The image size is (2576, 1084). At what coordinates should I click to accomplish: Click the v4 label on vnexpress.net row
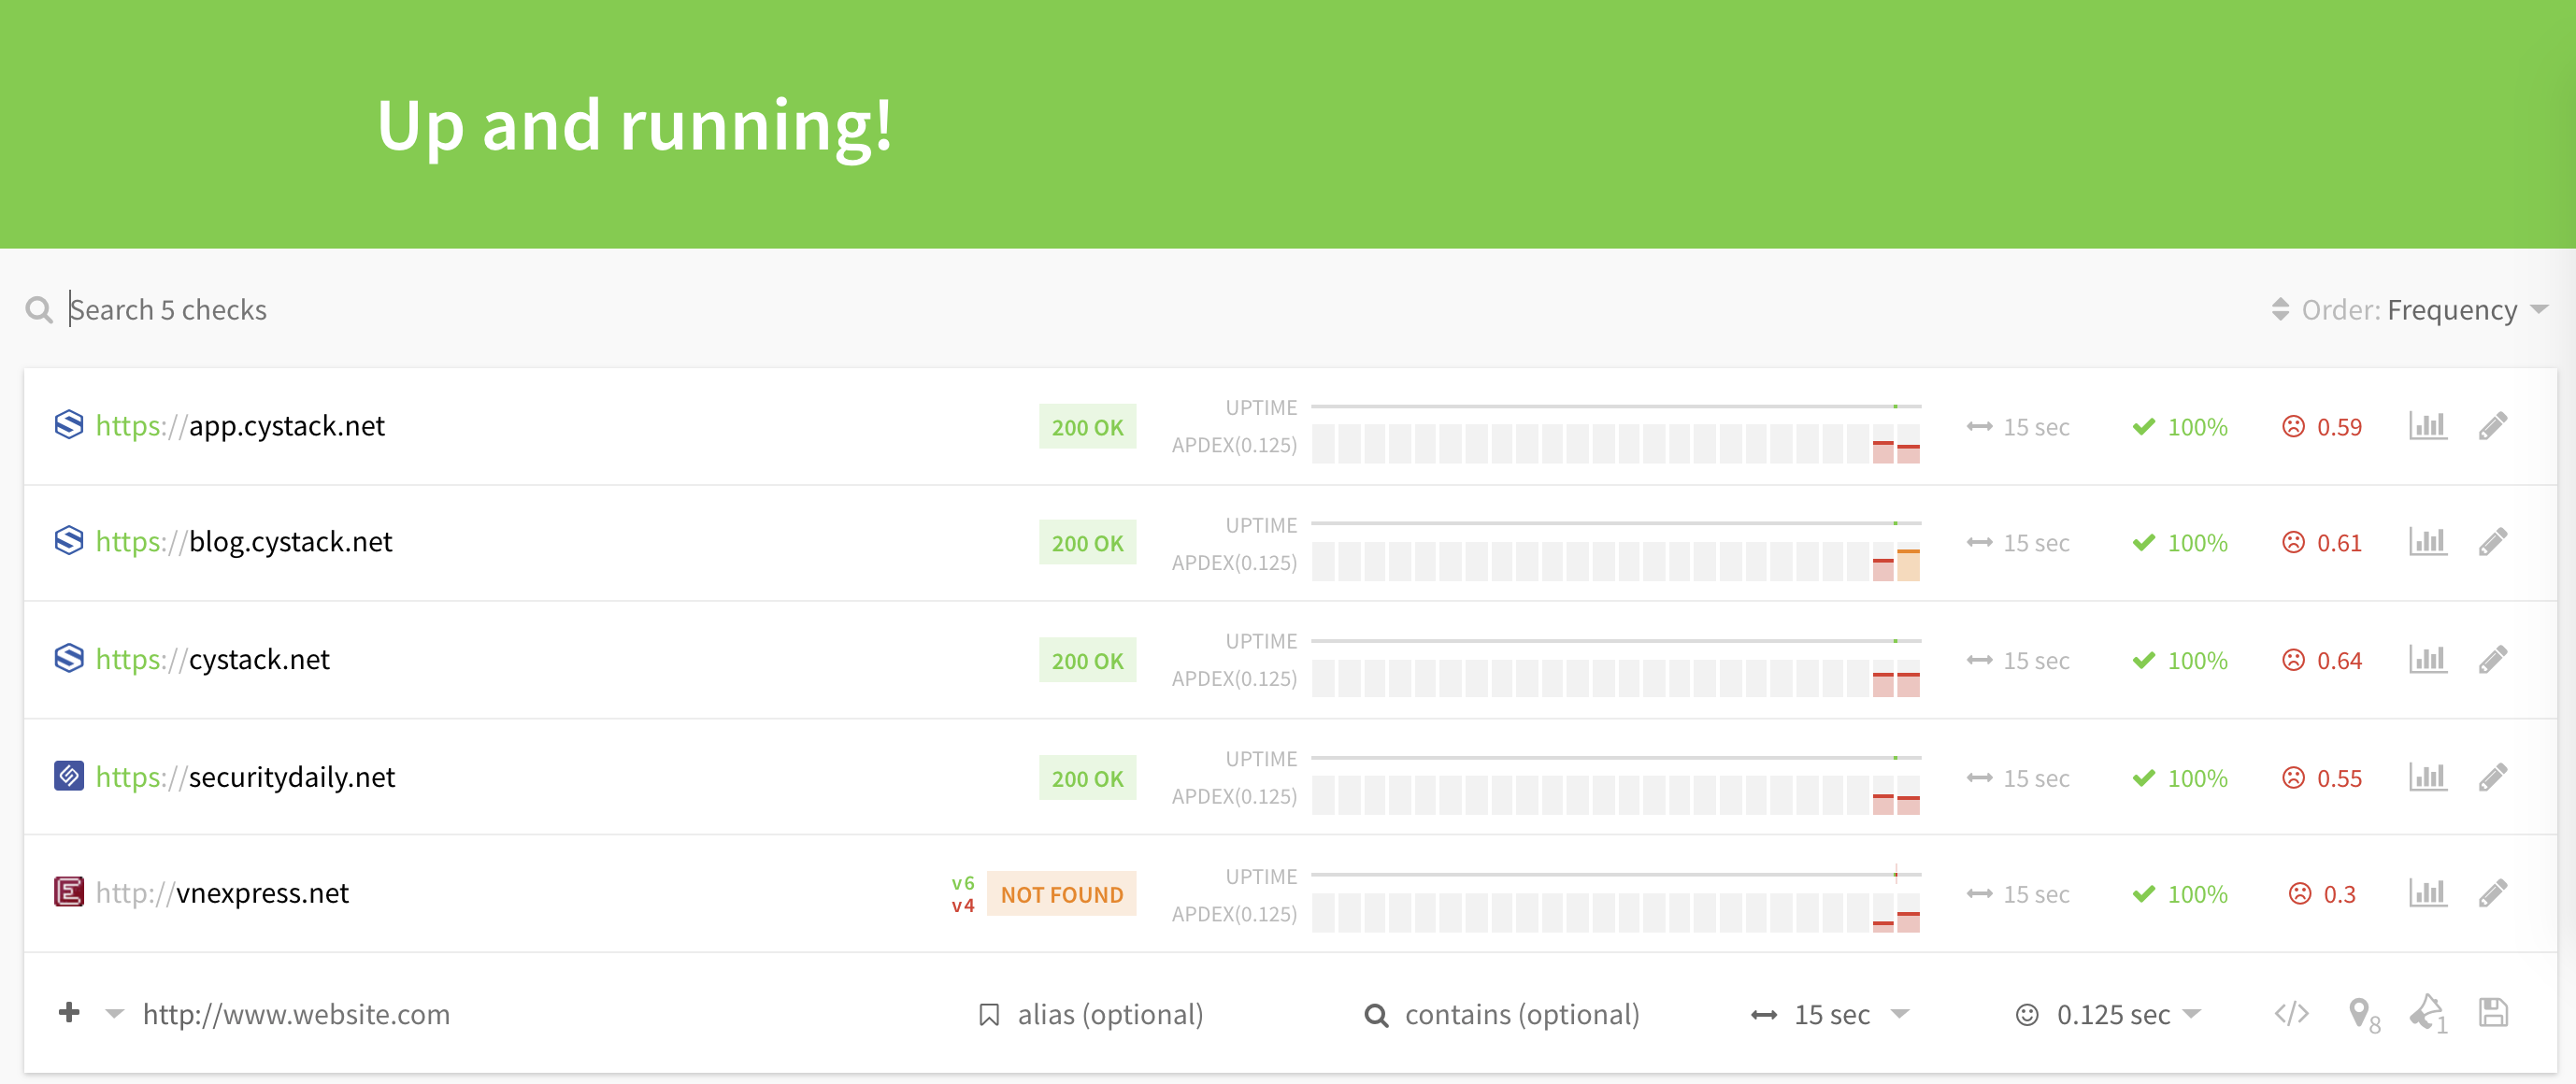point(962,906)
